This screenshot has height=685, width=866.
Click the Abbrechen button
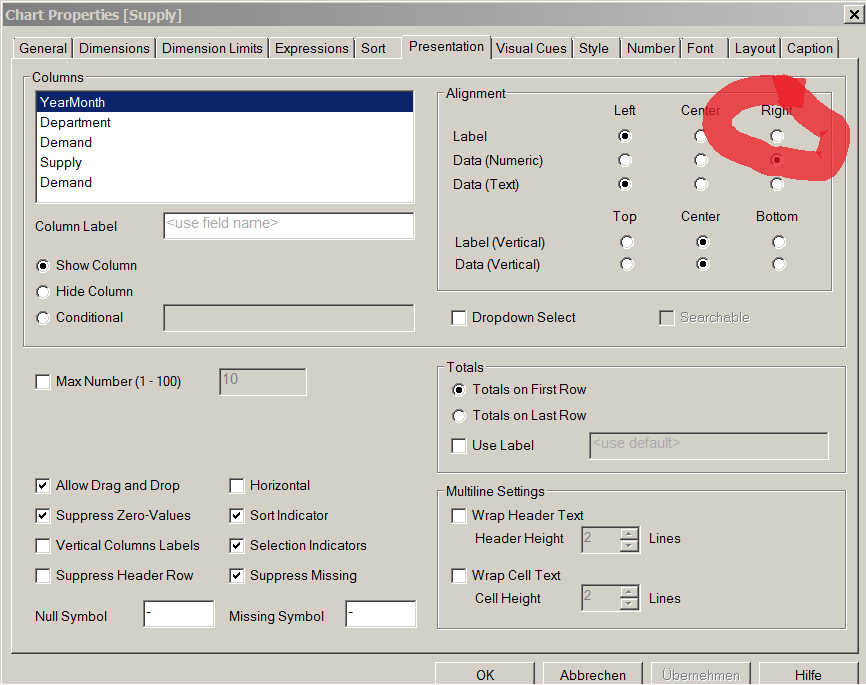[593, 675]
